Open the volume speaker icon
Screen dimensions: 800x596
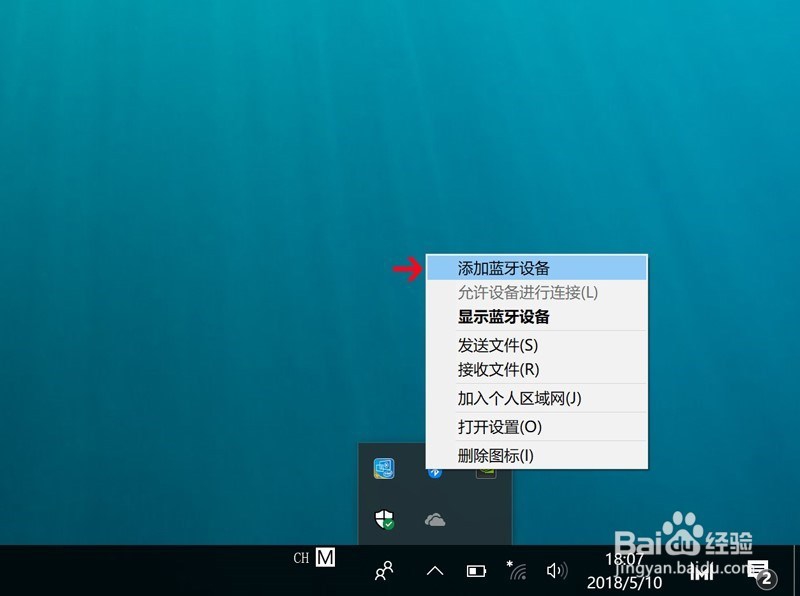coord(557,571)
